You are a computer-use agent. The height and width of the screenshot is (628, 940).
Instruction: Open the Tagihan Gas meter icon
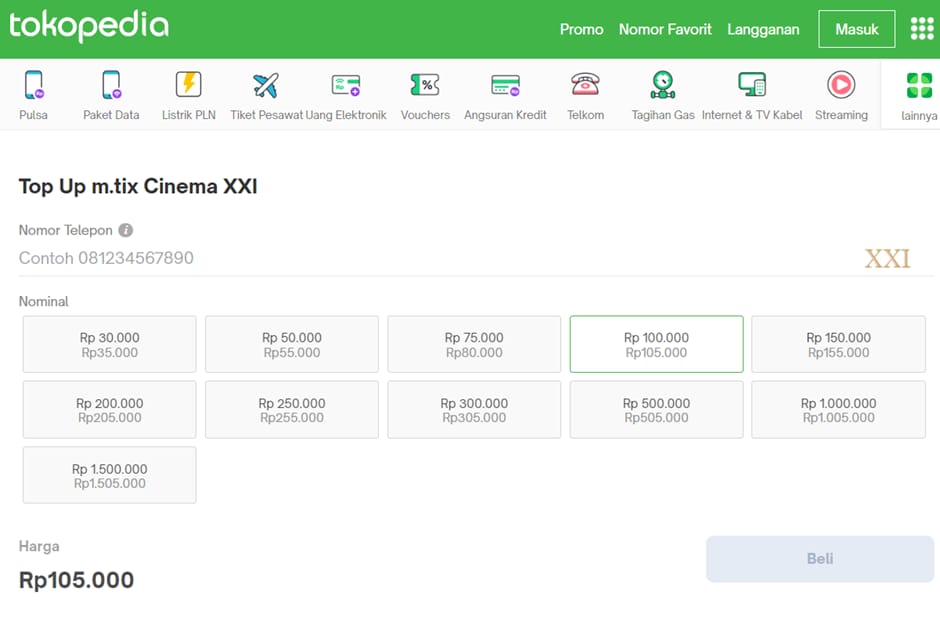coord(662,84)
